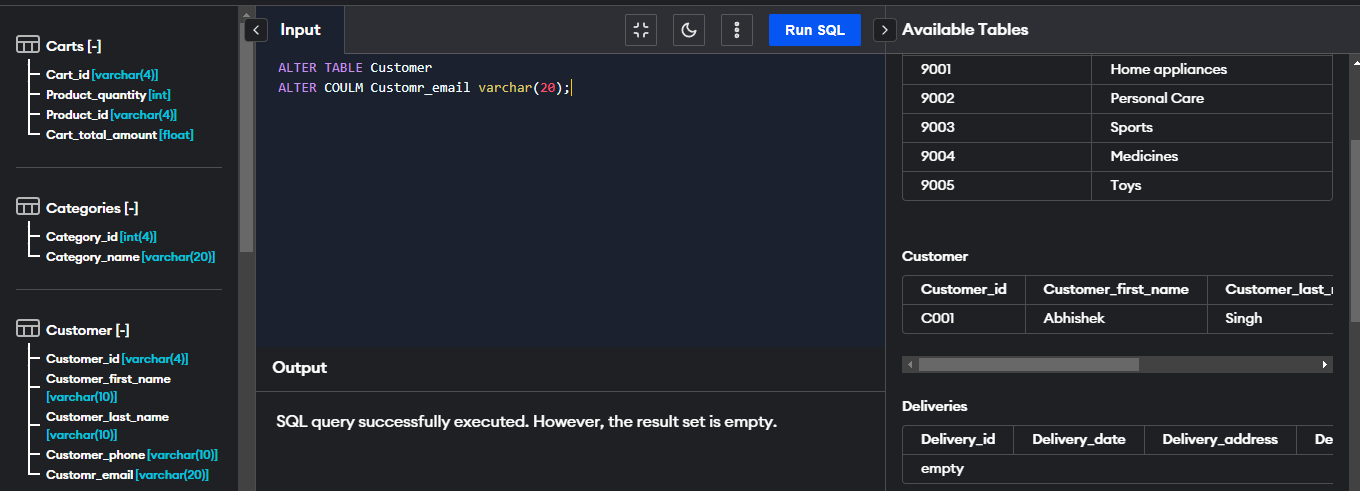Screen dimensions: 1360x491
Task: Click the exit fullscreen icon
Action: [x=641, y=30]
